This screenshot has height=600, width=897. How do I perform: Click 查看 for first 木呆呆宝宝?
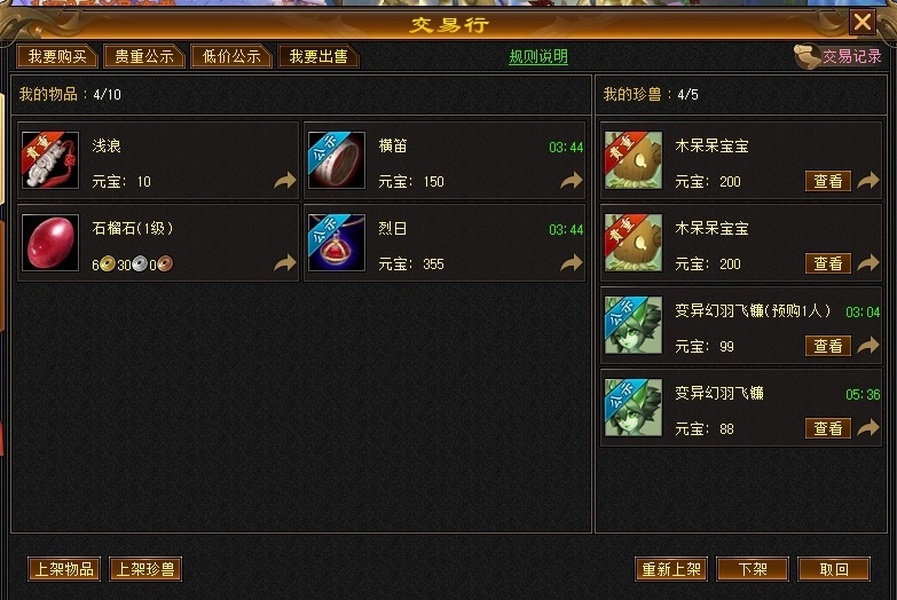pos(828,181)
